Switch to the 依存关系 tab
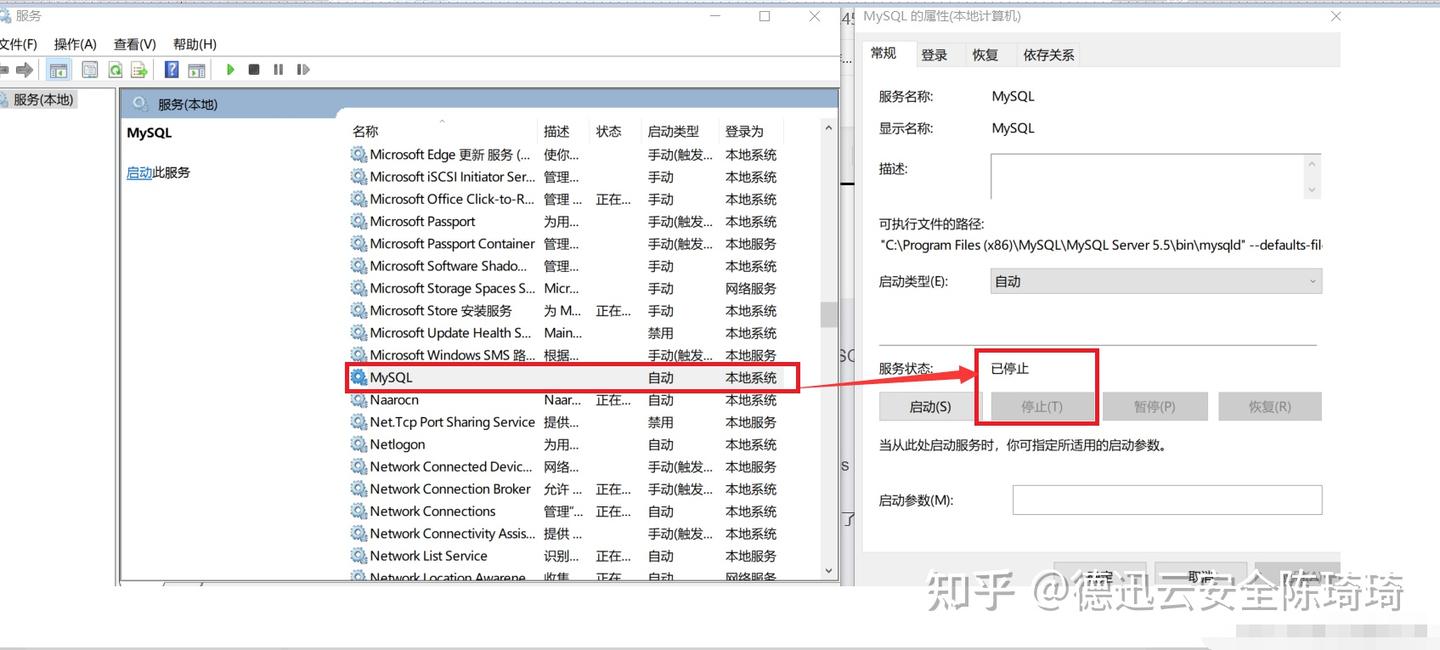 (1048, 54)
